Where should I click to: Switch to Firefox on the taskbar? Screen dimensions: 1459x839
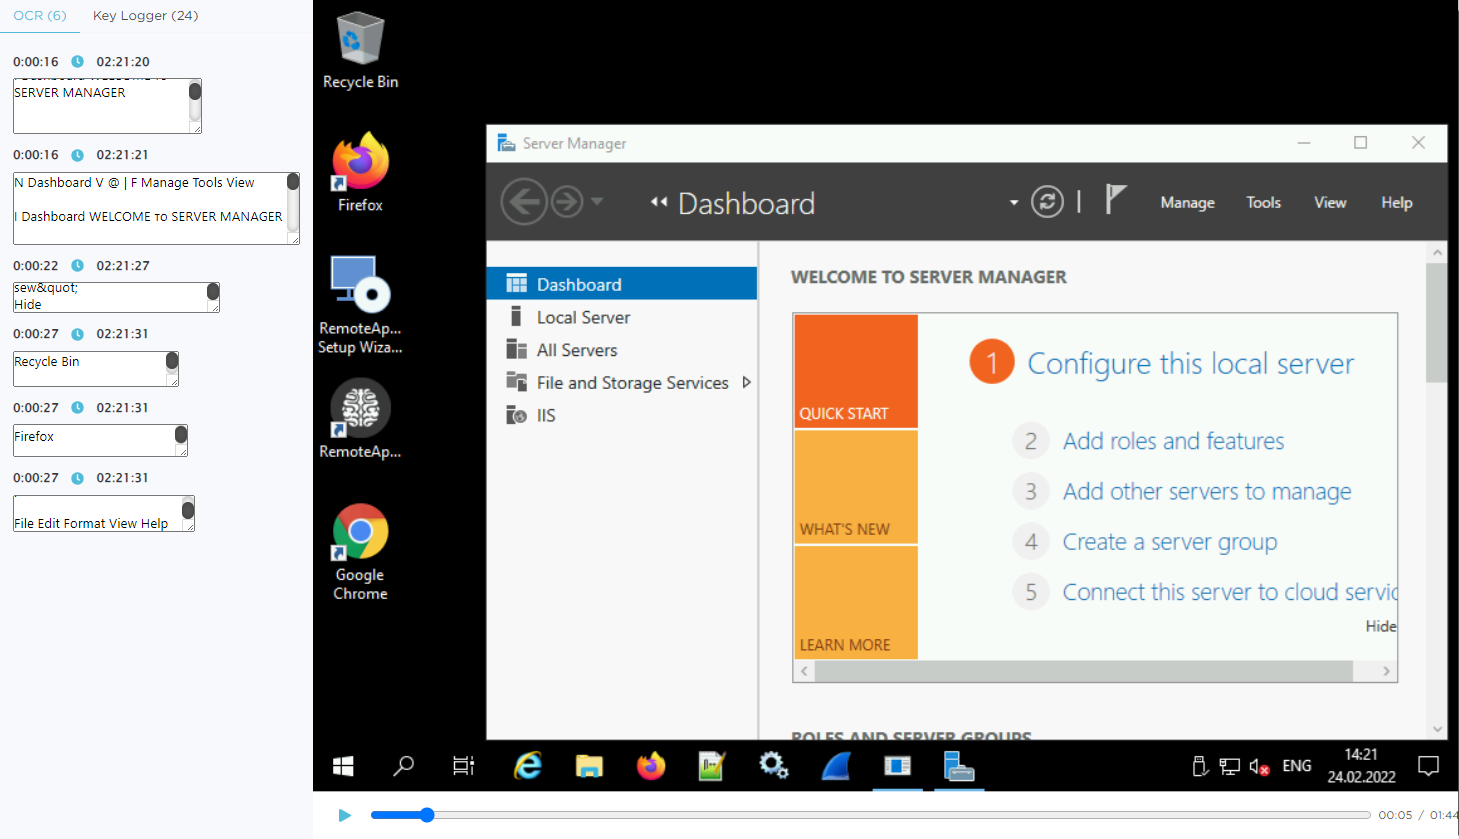tap(651, 766)
